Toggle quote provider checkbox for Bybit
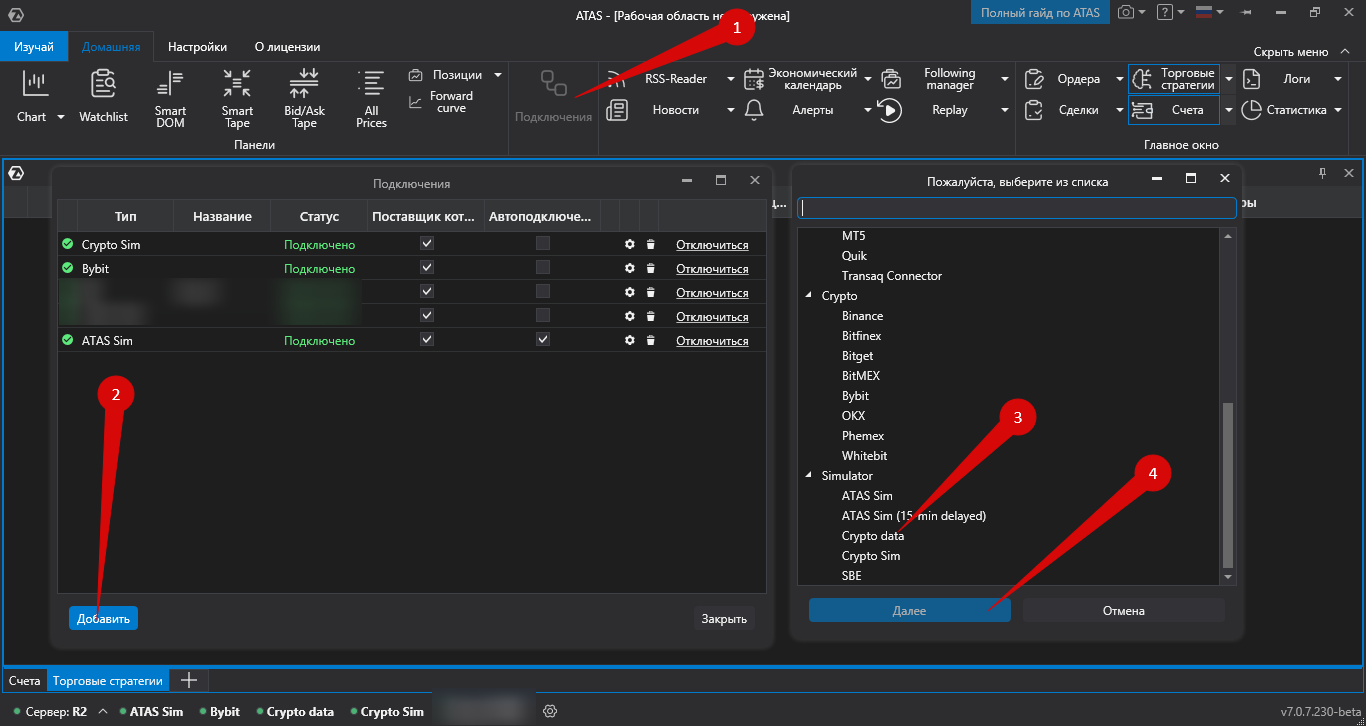The height and width of the screenshot is (726, 1366). pyautogui.click(x=427, y=267)
